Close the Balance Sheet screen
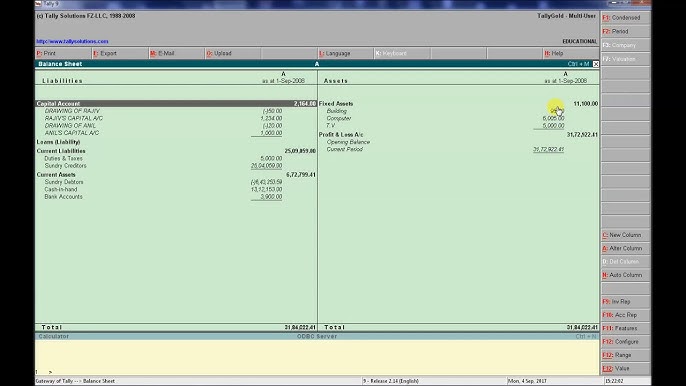The height and width of the screenshot is (386, 686). click(596, 64)
